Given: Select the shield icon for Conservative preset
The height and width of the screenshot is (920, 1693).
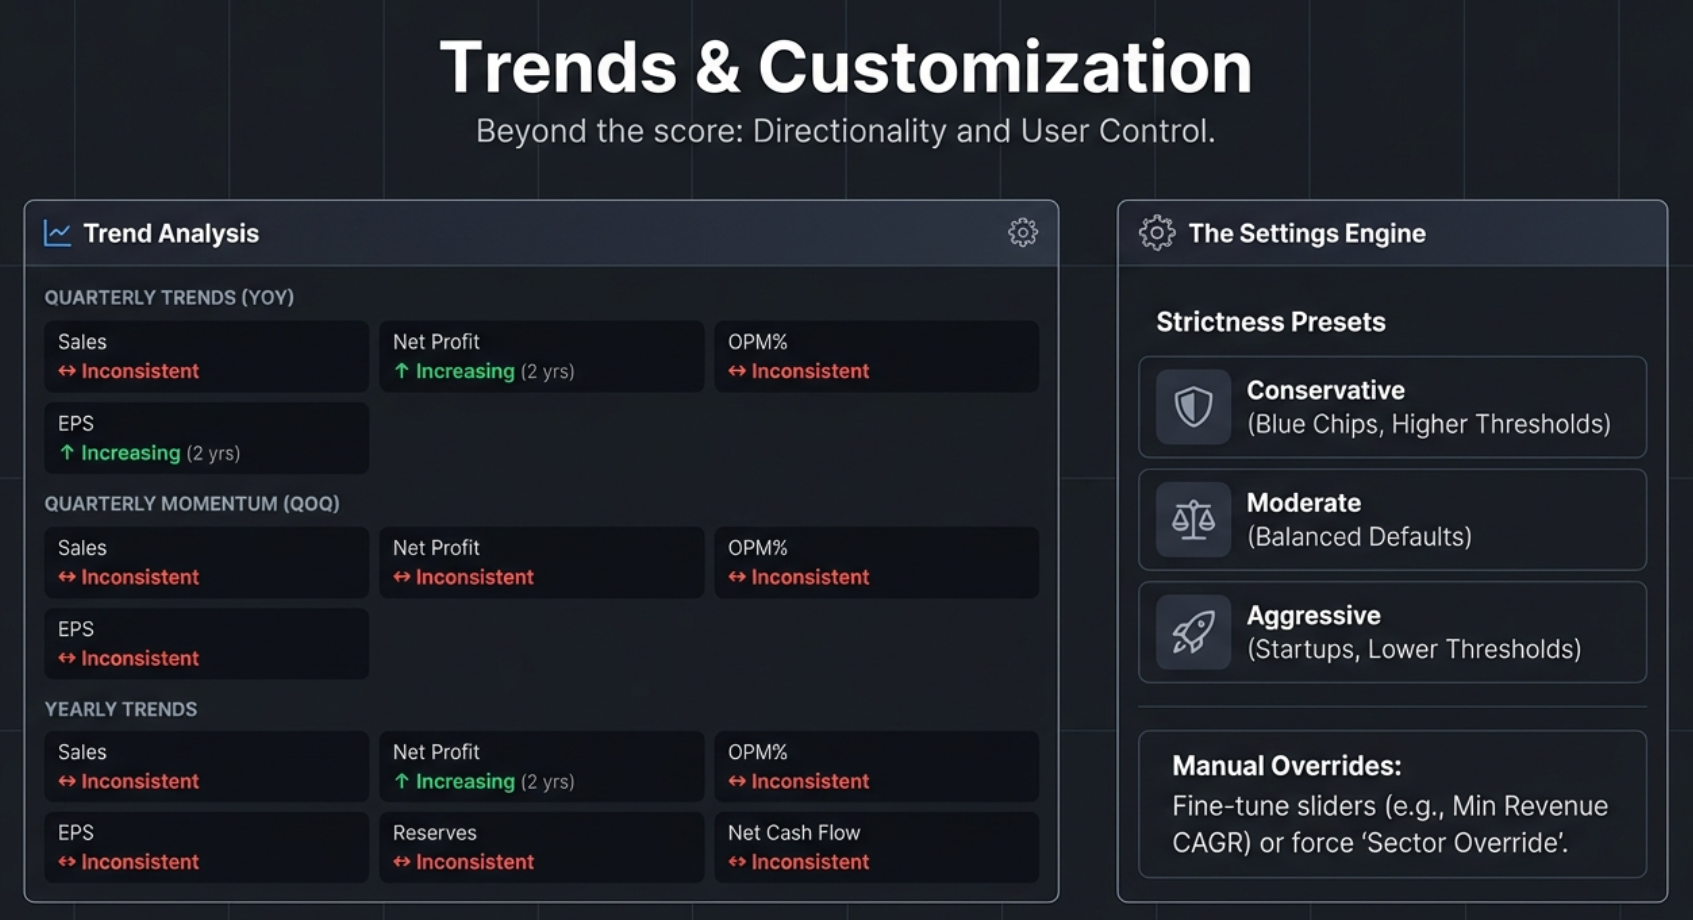Looking at the screenshot, I should (1192, 407).
